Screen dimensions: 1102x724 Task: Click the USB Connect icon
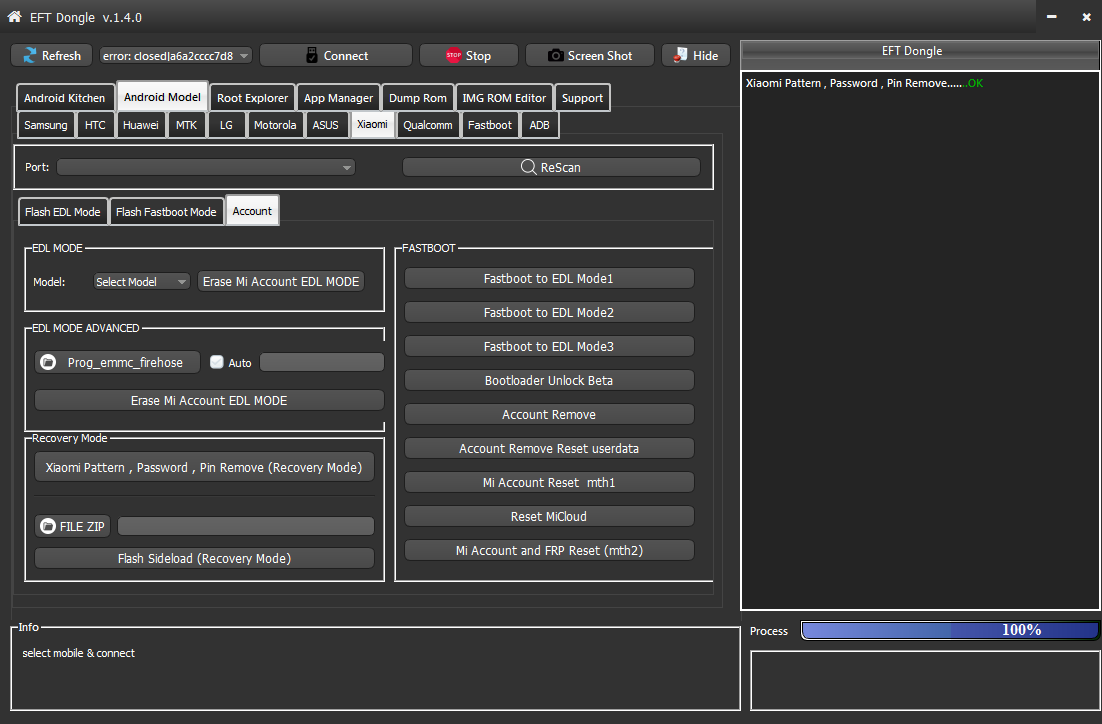tap(312, 56)
